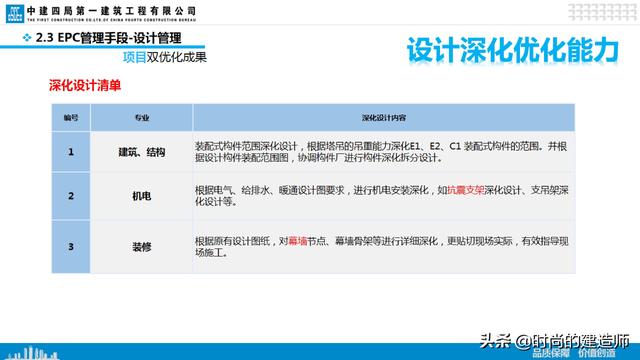Click the large title '设计深化优化能力'

tap(513, 51)
